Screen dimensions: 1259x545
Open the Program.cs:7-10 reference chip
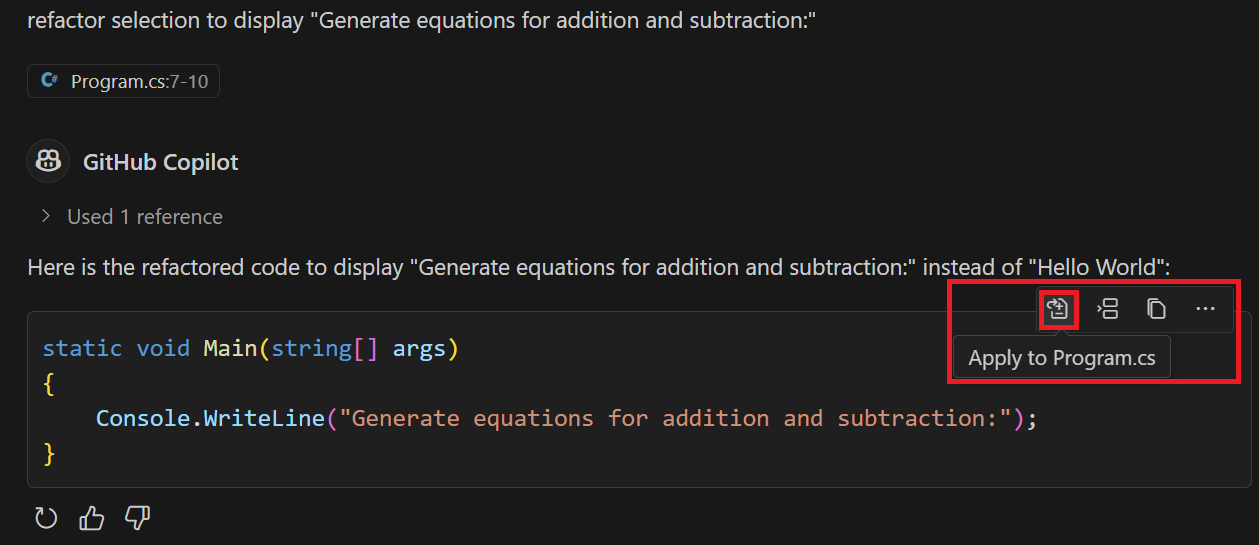pyautogui.click(x=123, y=82)
